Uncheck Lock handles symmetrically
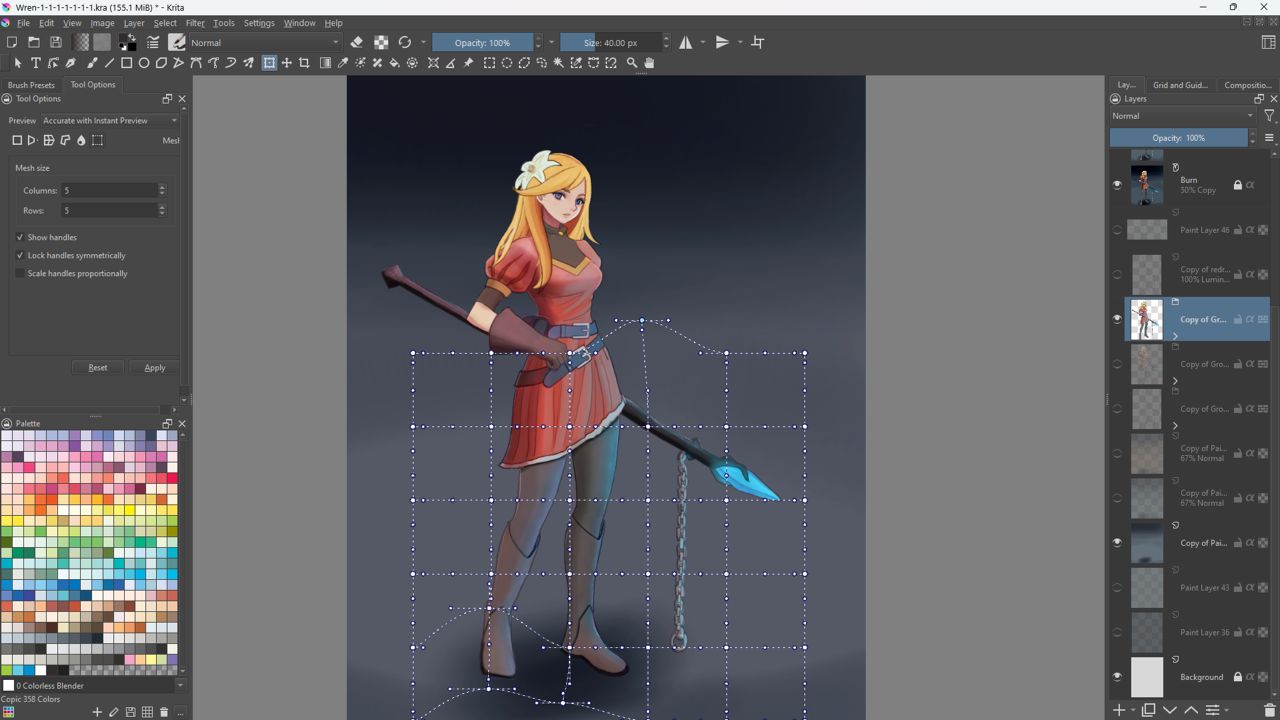The width and height of the screenshot is (1280, 720). (21, 255)
